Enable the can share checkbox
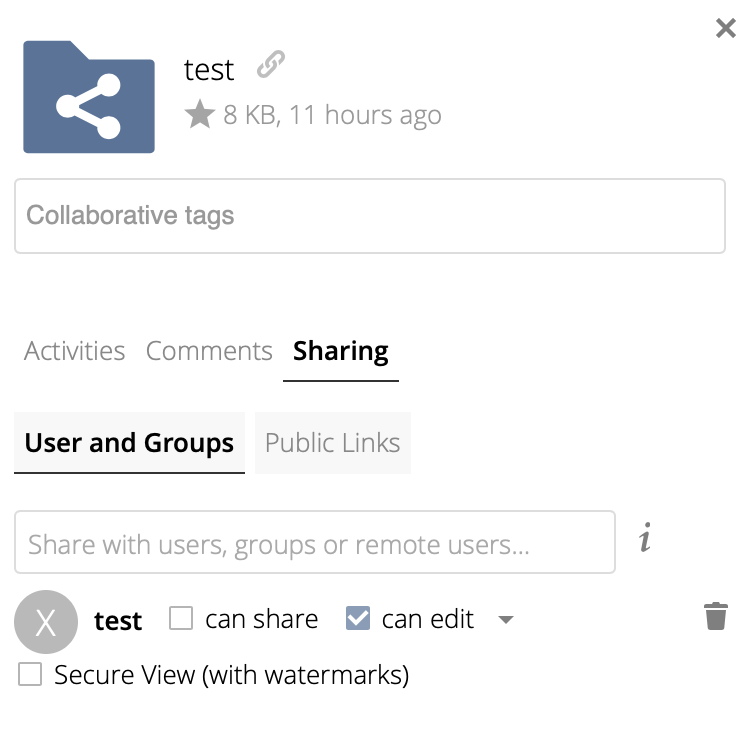This screenshot has width=742, height=750. pyautogui.click(x=181, y=619)
